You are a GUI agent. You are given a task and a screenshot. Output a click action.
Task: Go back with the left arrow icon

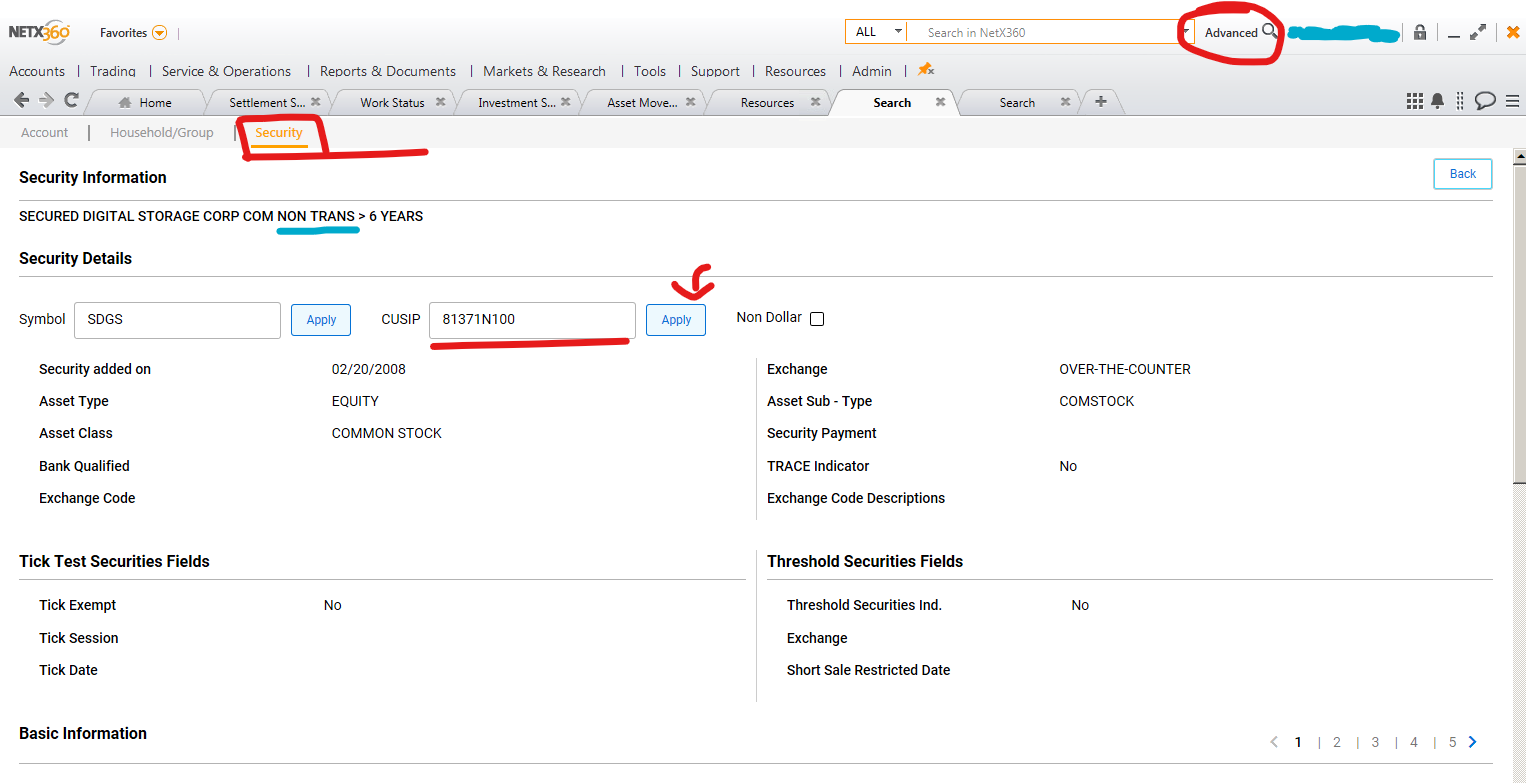click(21, 100)
